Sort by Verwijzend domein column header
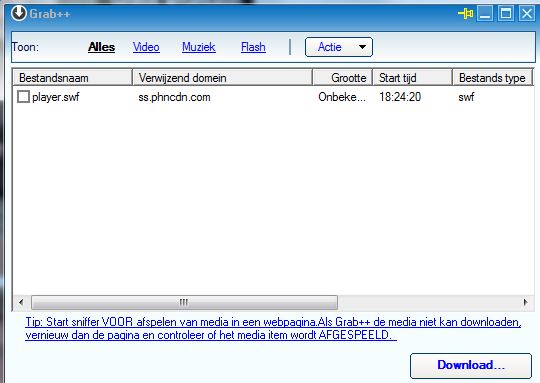 [222, 78]
